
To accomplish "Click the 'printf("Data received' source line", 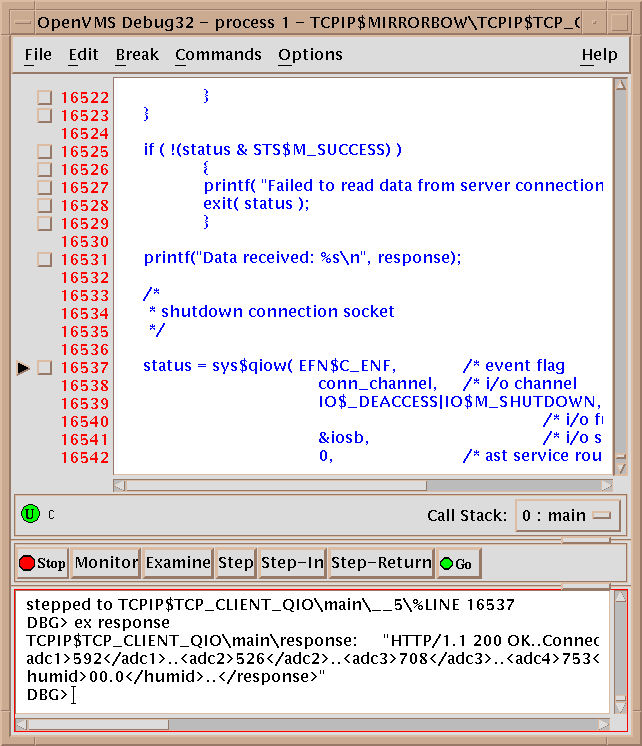I will point(302,257).
